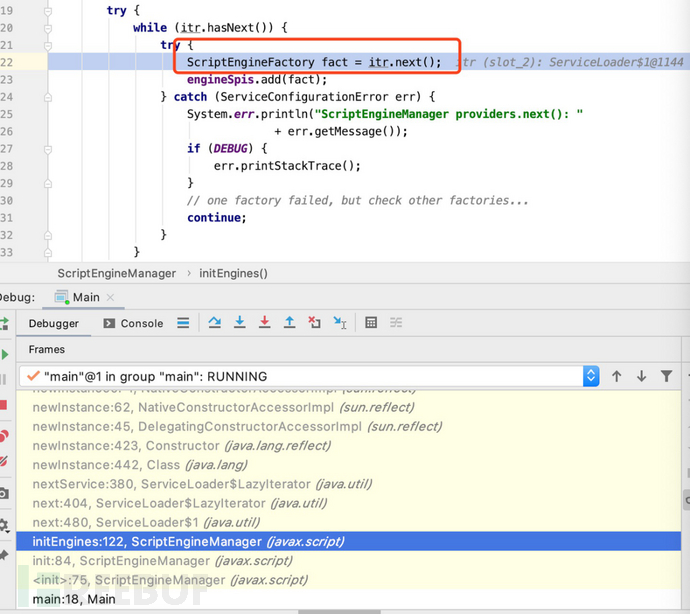Image resolution: width=690 pixels, height=614 pixels.
Task: Click the engineSpis.add(fact) code line
Action: click(x=257, y=80)
